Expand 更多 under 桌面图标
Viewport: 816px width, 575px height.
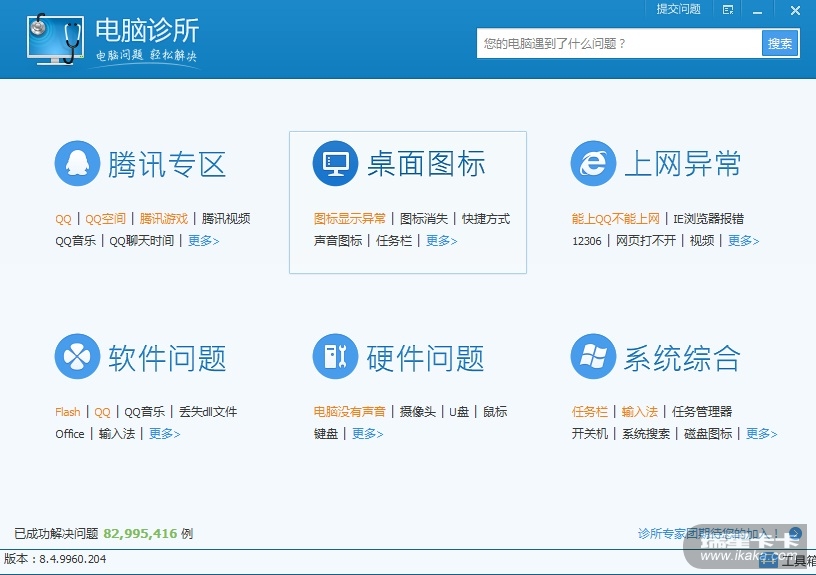click(x=441, y=241)
